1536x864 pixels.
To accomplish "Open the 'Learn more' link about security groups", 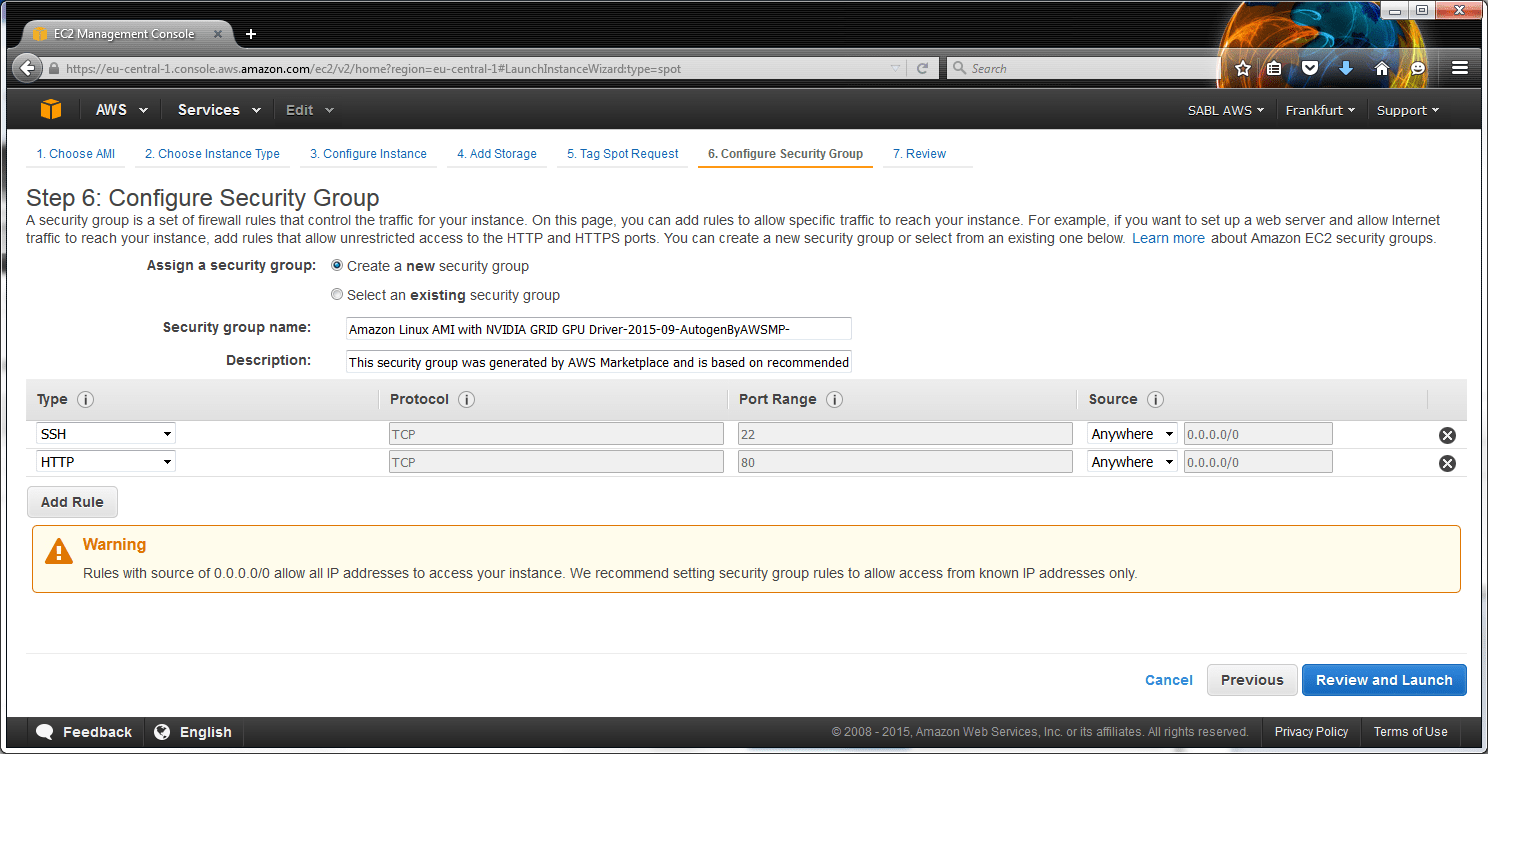I will click(x=1168, y=238).
